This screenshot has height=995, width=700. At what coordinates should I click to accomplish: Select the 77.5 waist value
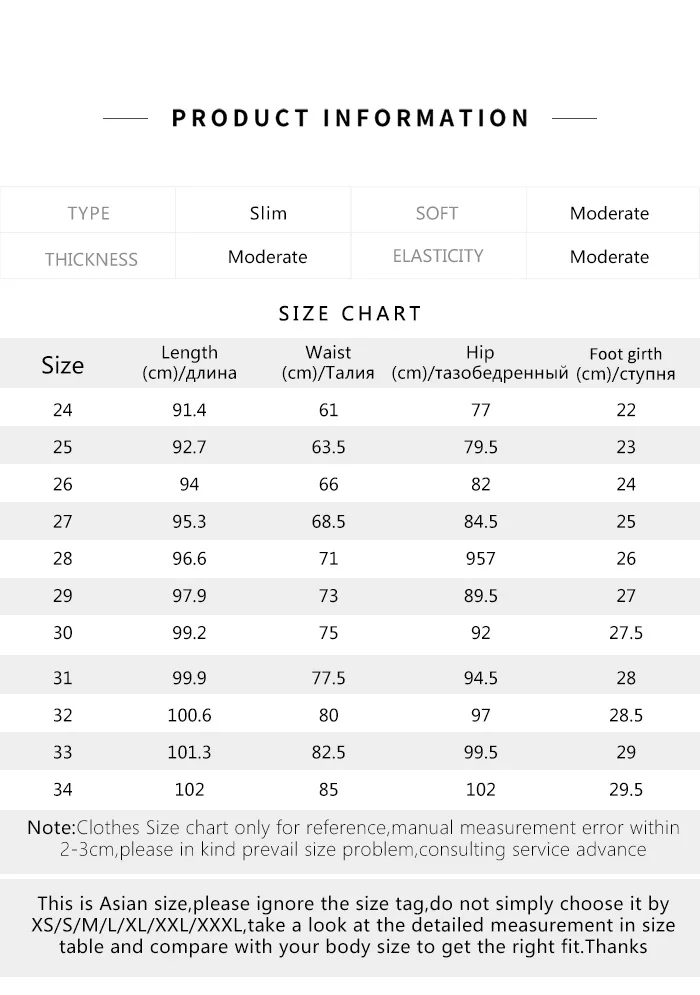328,678
